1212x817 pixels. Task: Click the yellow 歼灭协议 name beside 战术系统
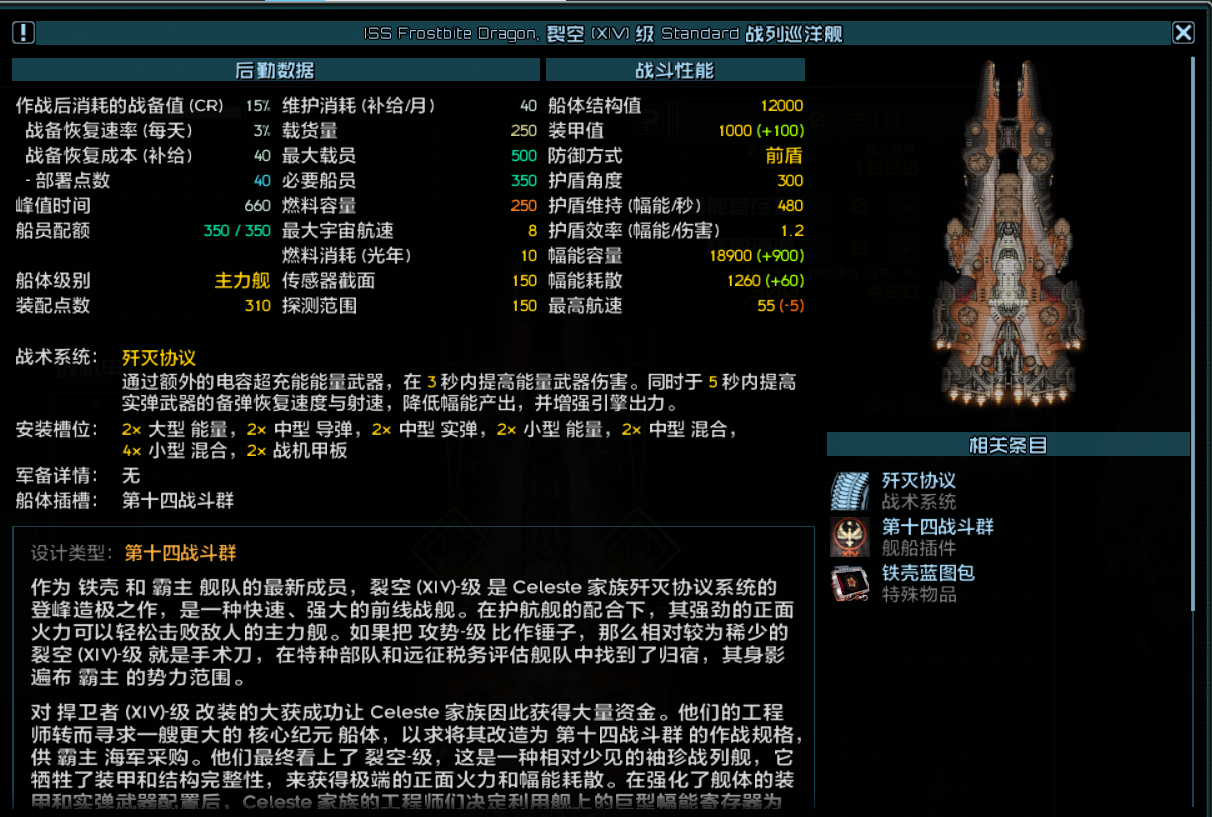[159, 358]
